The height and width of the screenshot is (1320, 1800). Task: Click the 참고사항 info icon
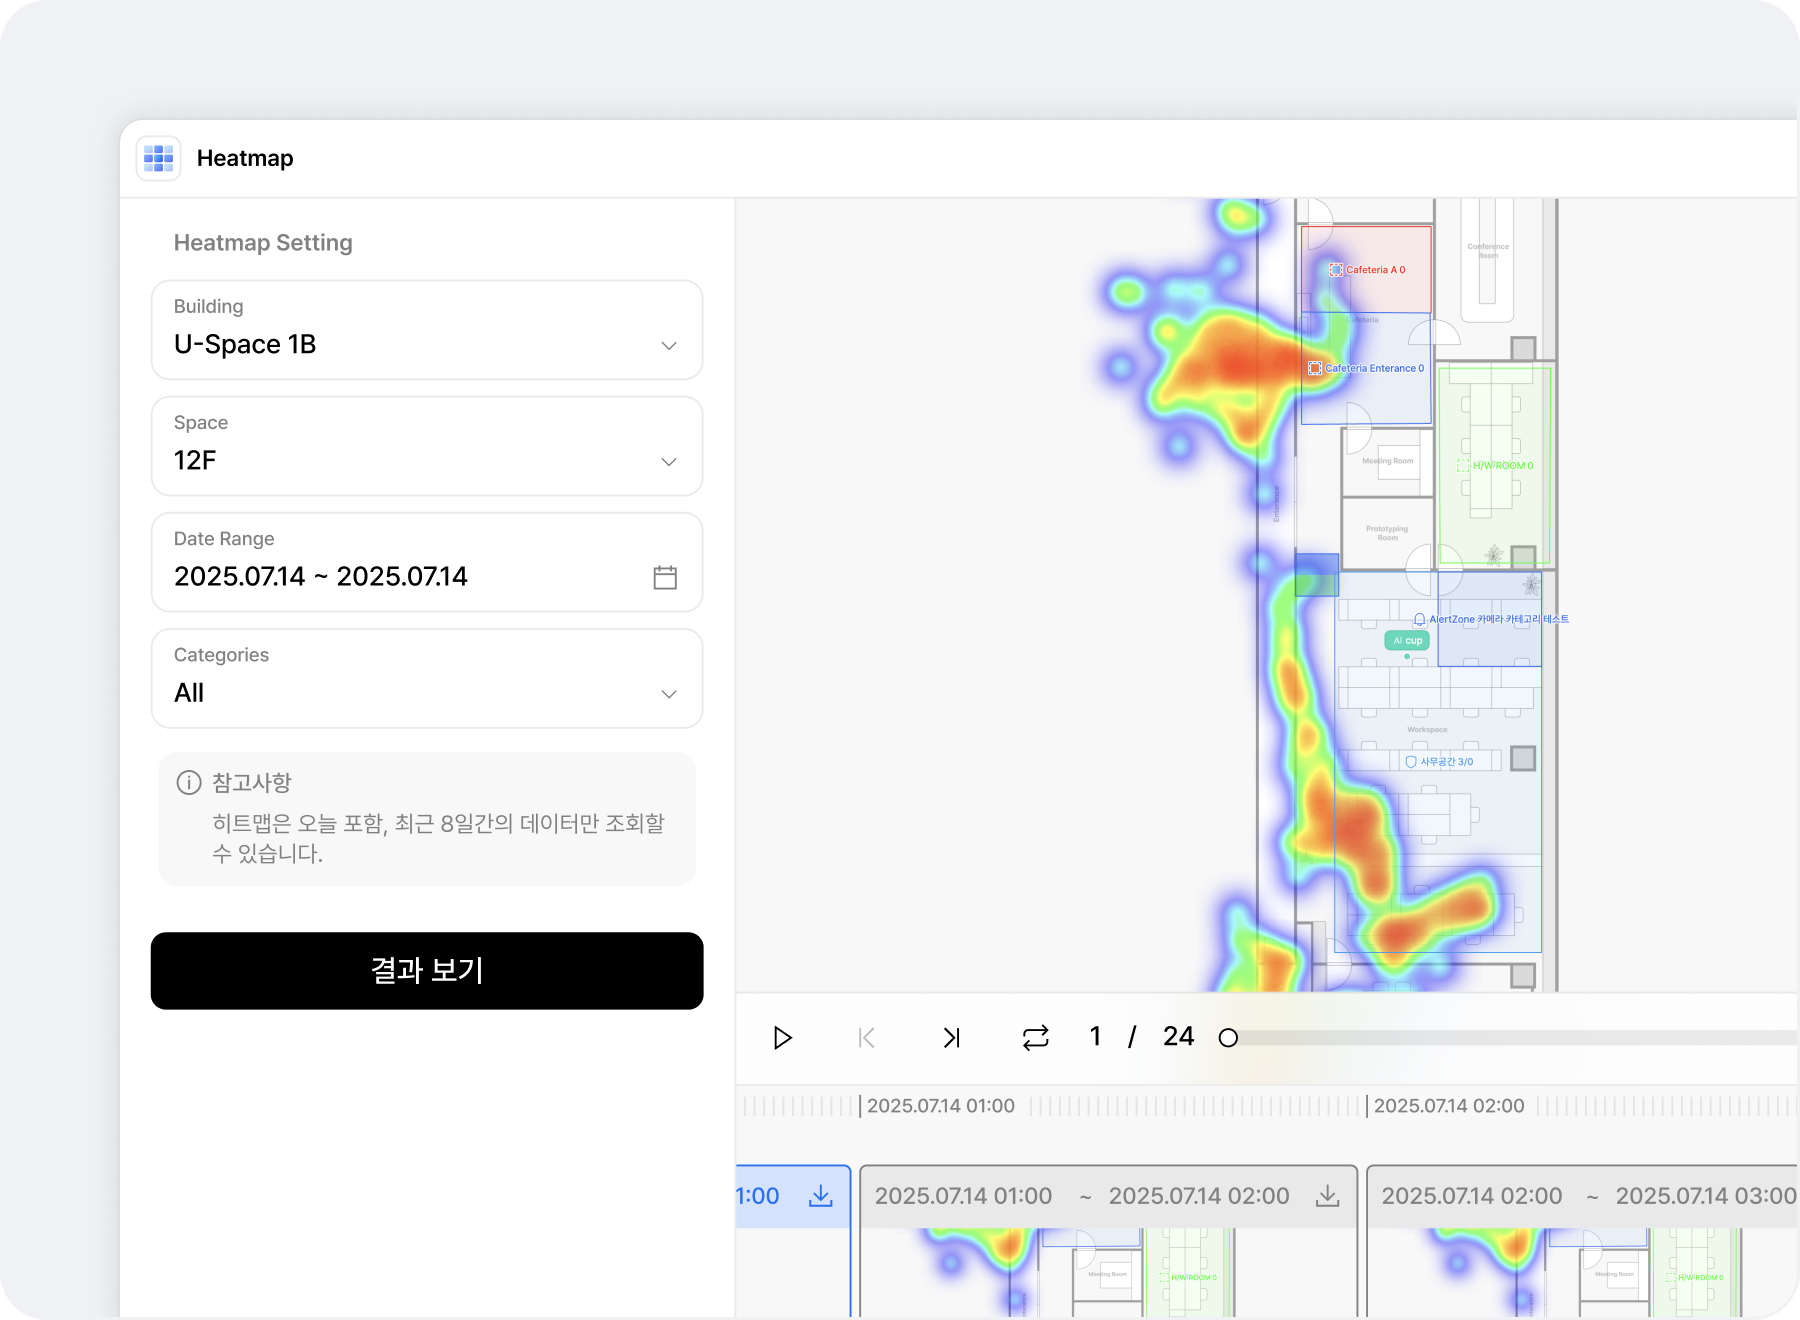189,782
